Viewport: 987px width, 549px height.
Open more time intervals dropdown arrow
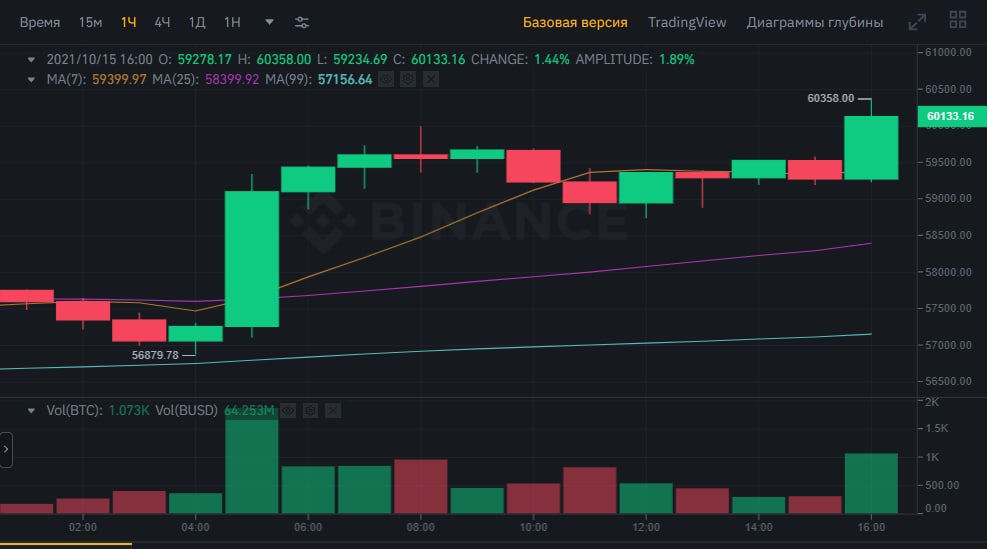pyautogui.click(x=269, y=22)
